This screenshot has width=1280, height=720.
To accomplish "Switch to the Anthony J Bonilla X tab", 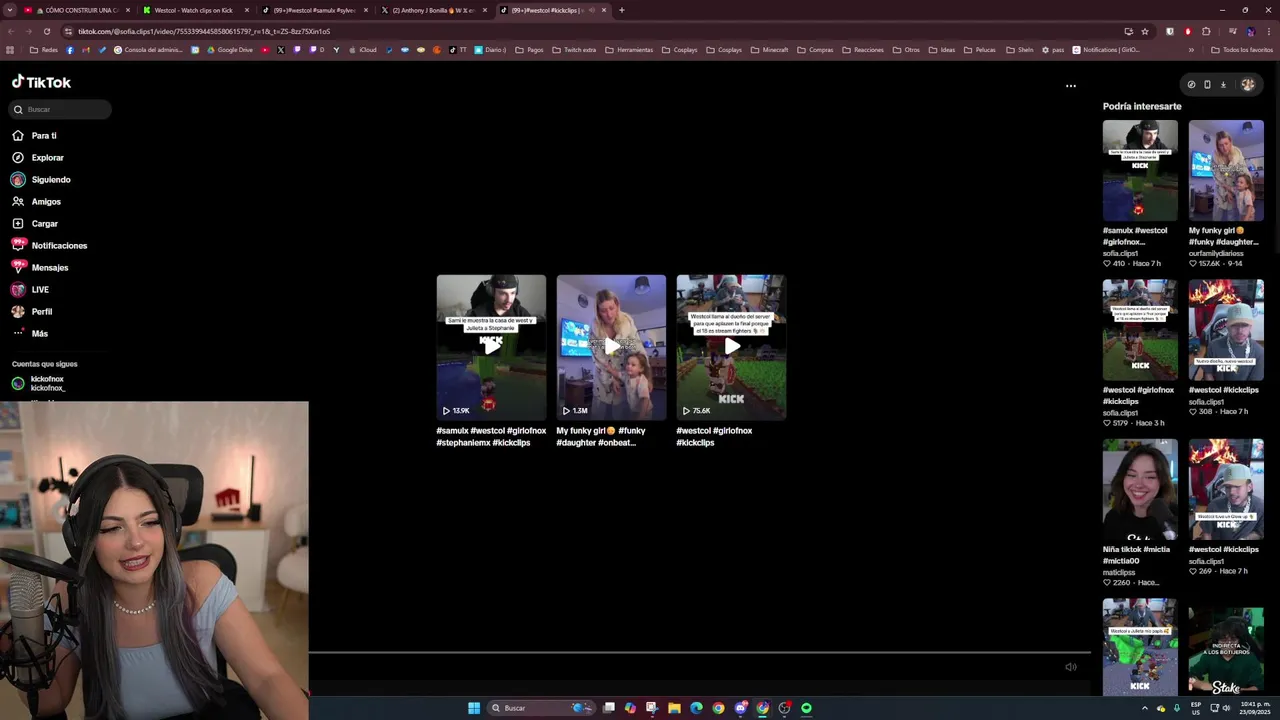I will tap(434, 10).
